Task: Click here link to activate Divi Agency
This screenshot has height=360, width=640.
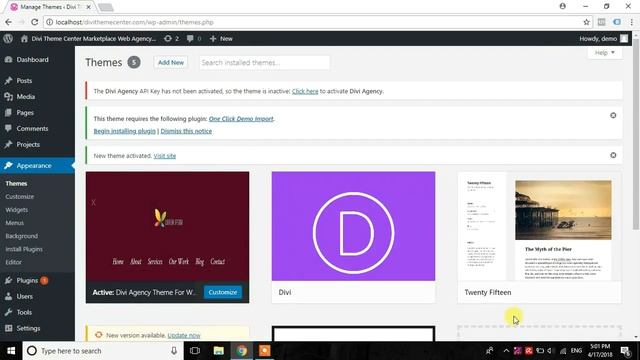Action: (x=305, y=91)
